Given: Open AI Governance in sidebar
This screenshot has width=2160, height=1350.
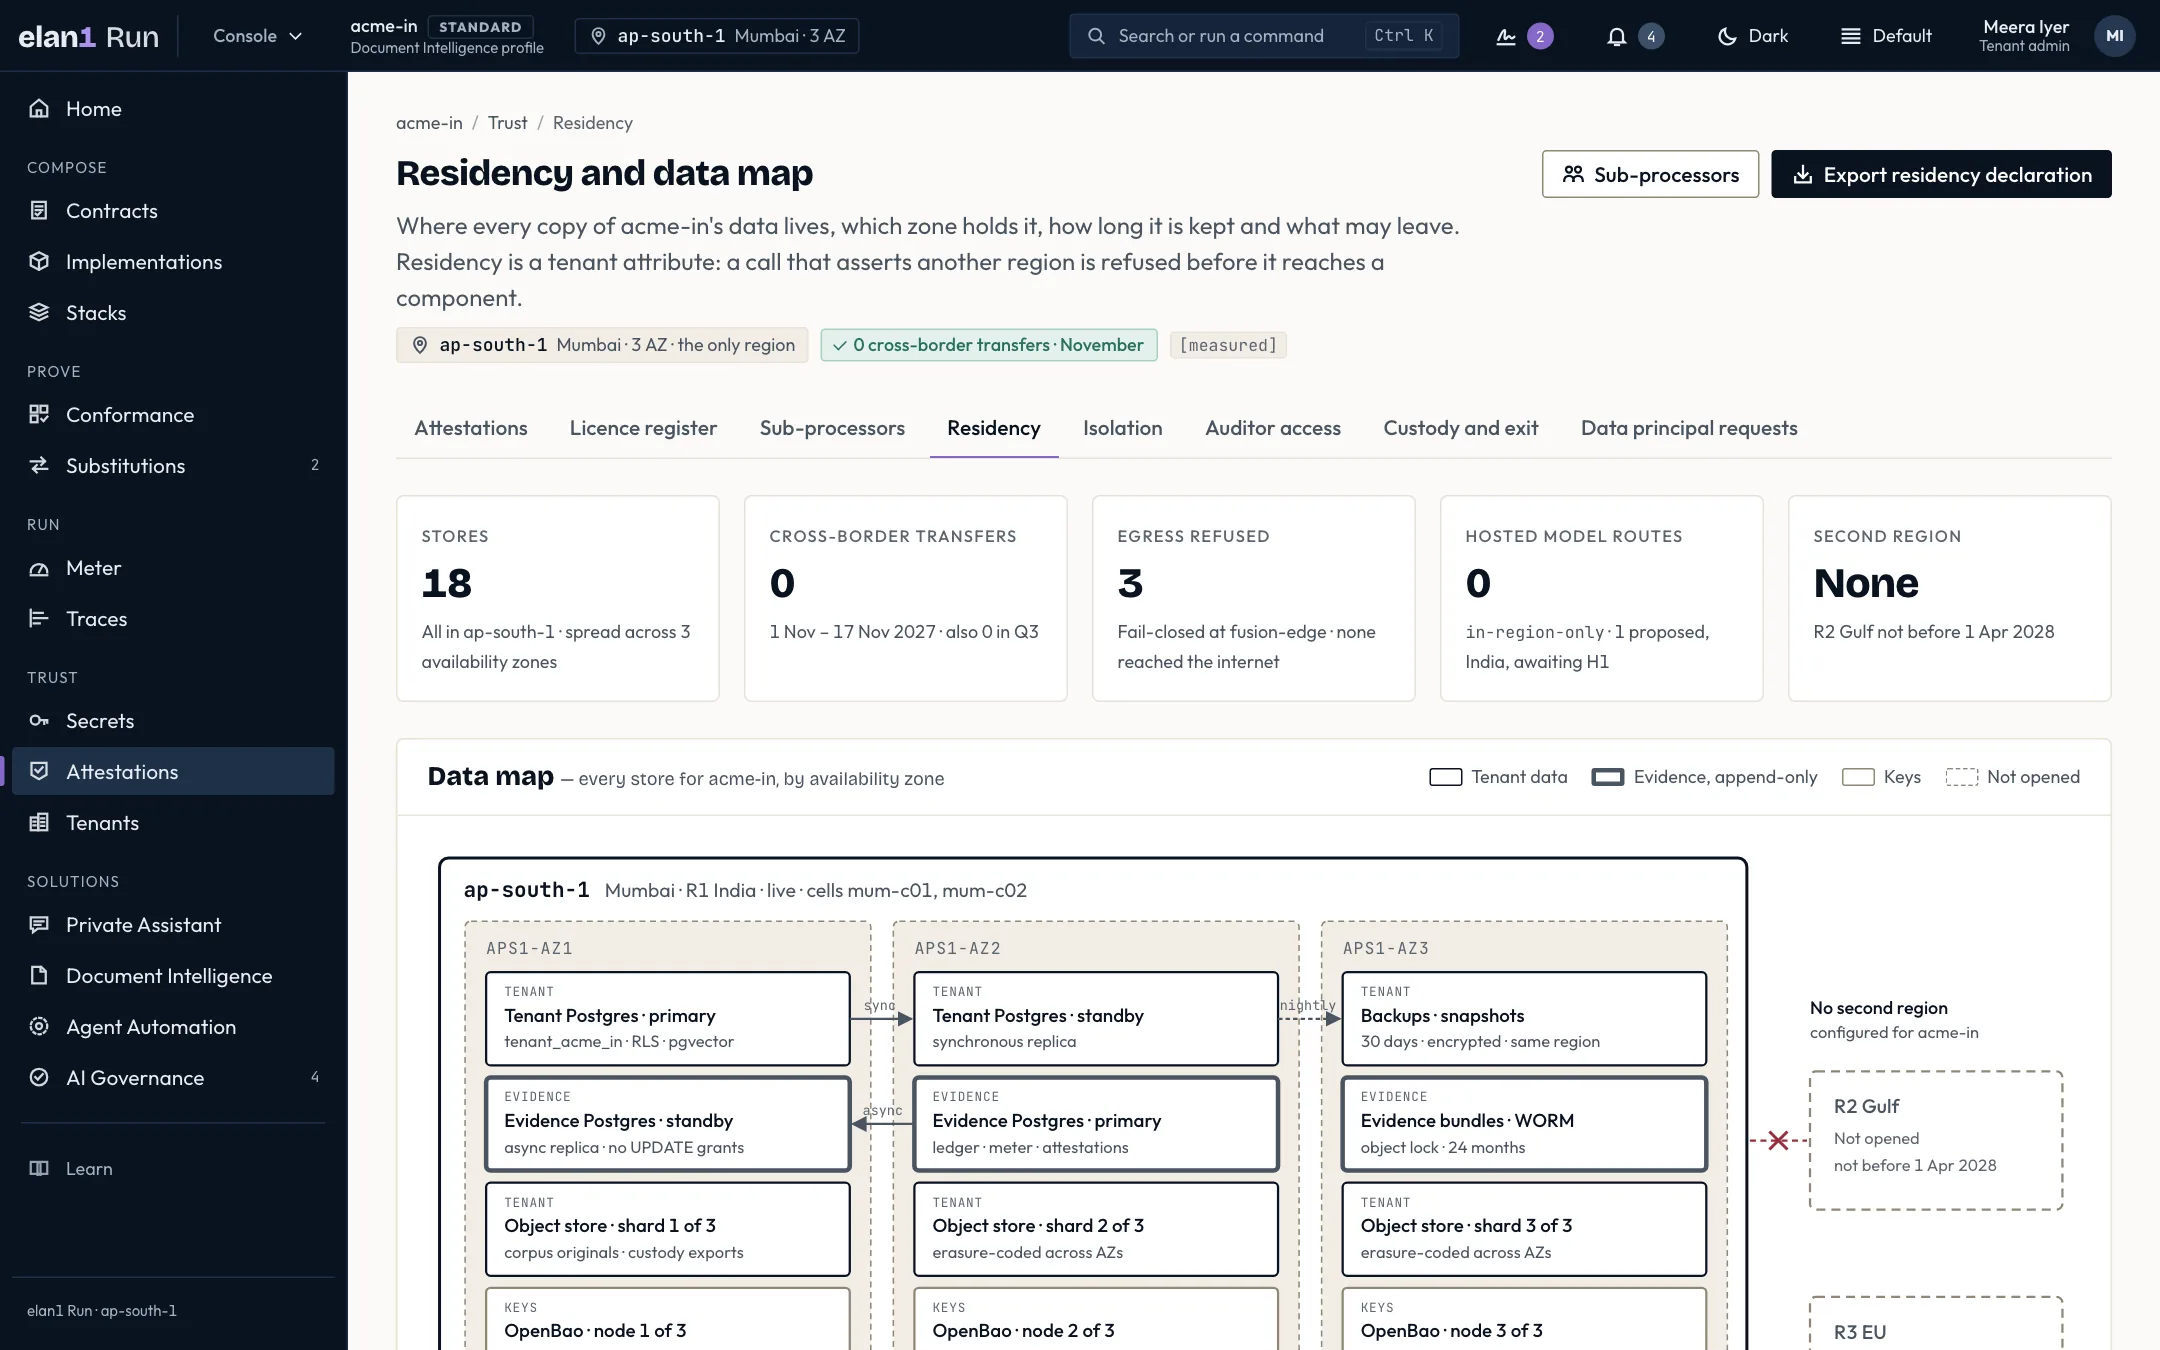Looking at the screenshot, I should tap(173, 1078).
